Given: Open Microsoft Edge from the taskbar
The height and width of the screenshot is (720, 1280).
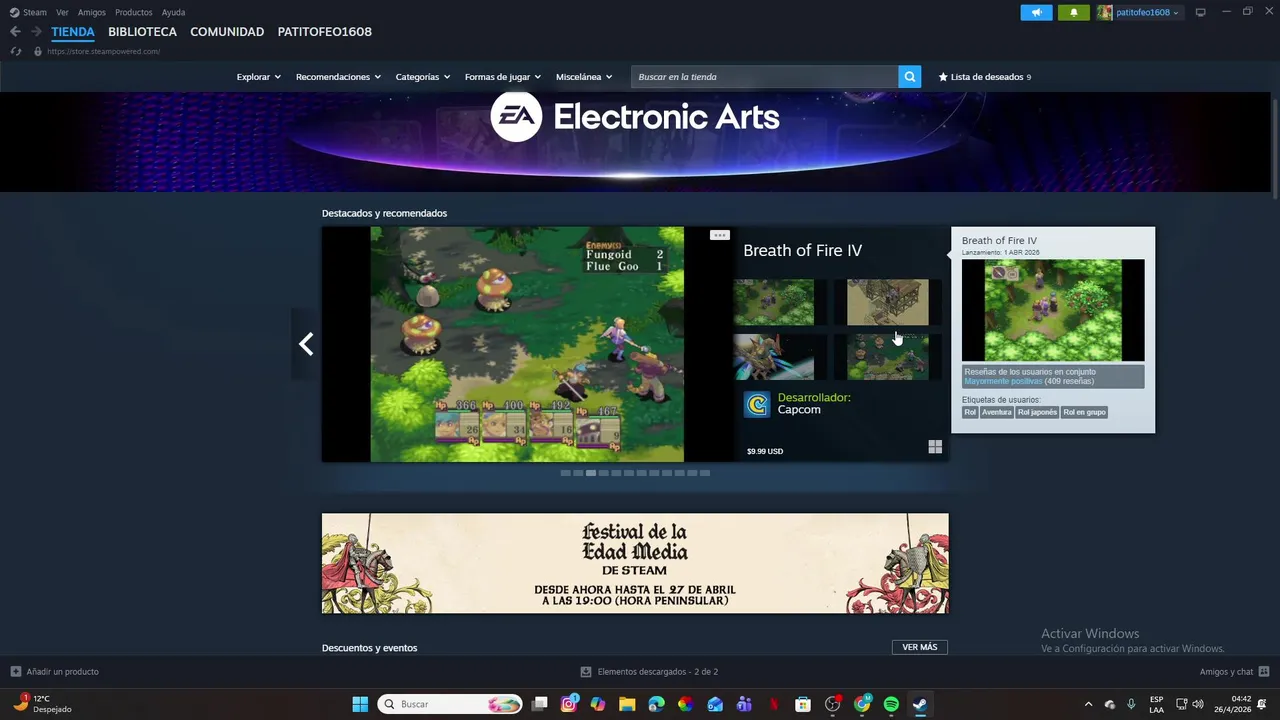Looking at the screenshot, I should [656, 704].
